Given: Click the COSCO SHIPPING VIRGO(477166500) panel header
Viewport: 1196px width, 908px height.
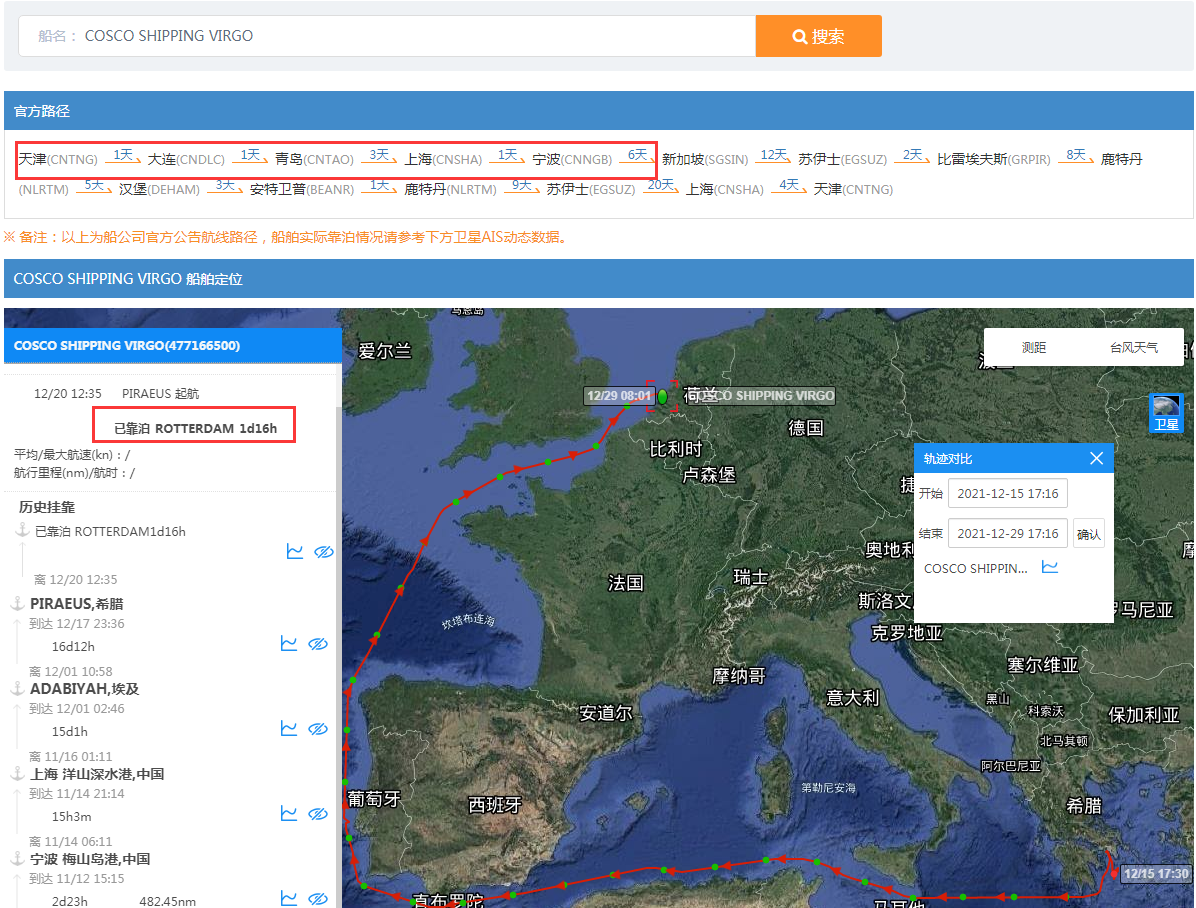Looking at the screenshot, I should point(172,346).
